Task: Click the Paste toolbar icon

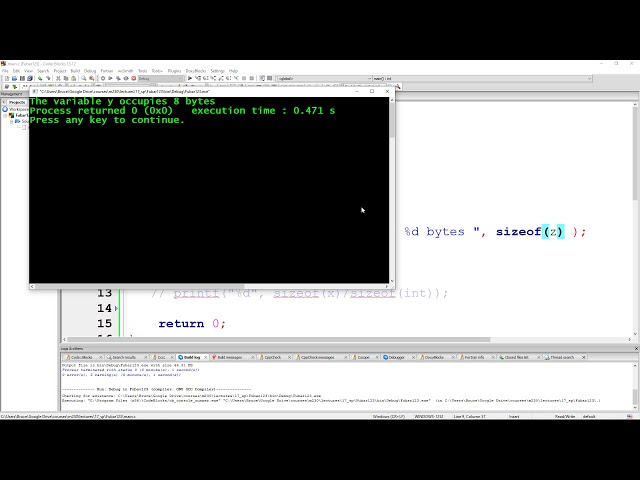Action: [x=73, y=78]
